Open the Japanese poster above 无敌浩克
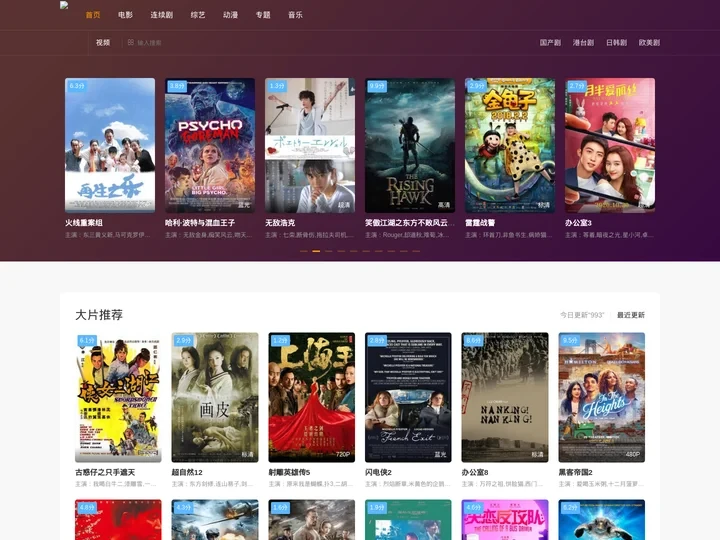This screenshot has width=720, height=540. point(310,145)
